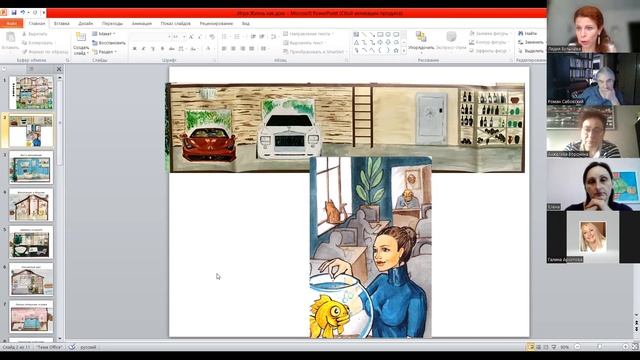Click the Increase List Level icon

coord(262,37)
